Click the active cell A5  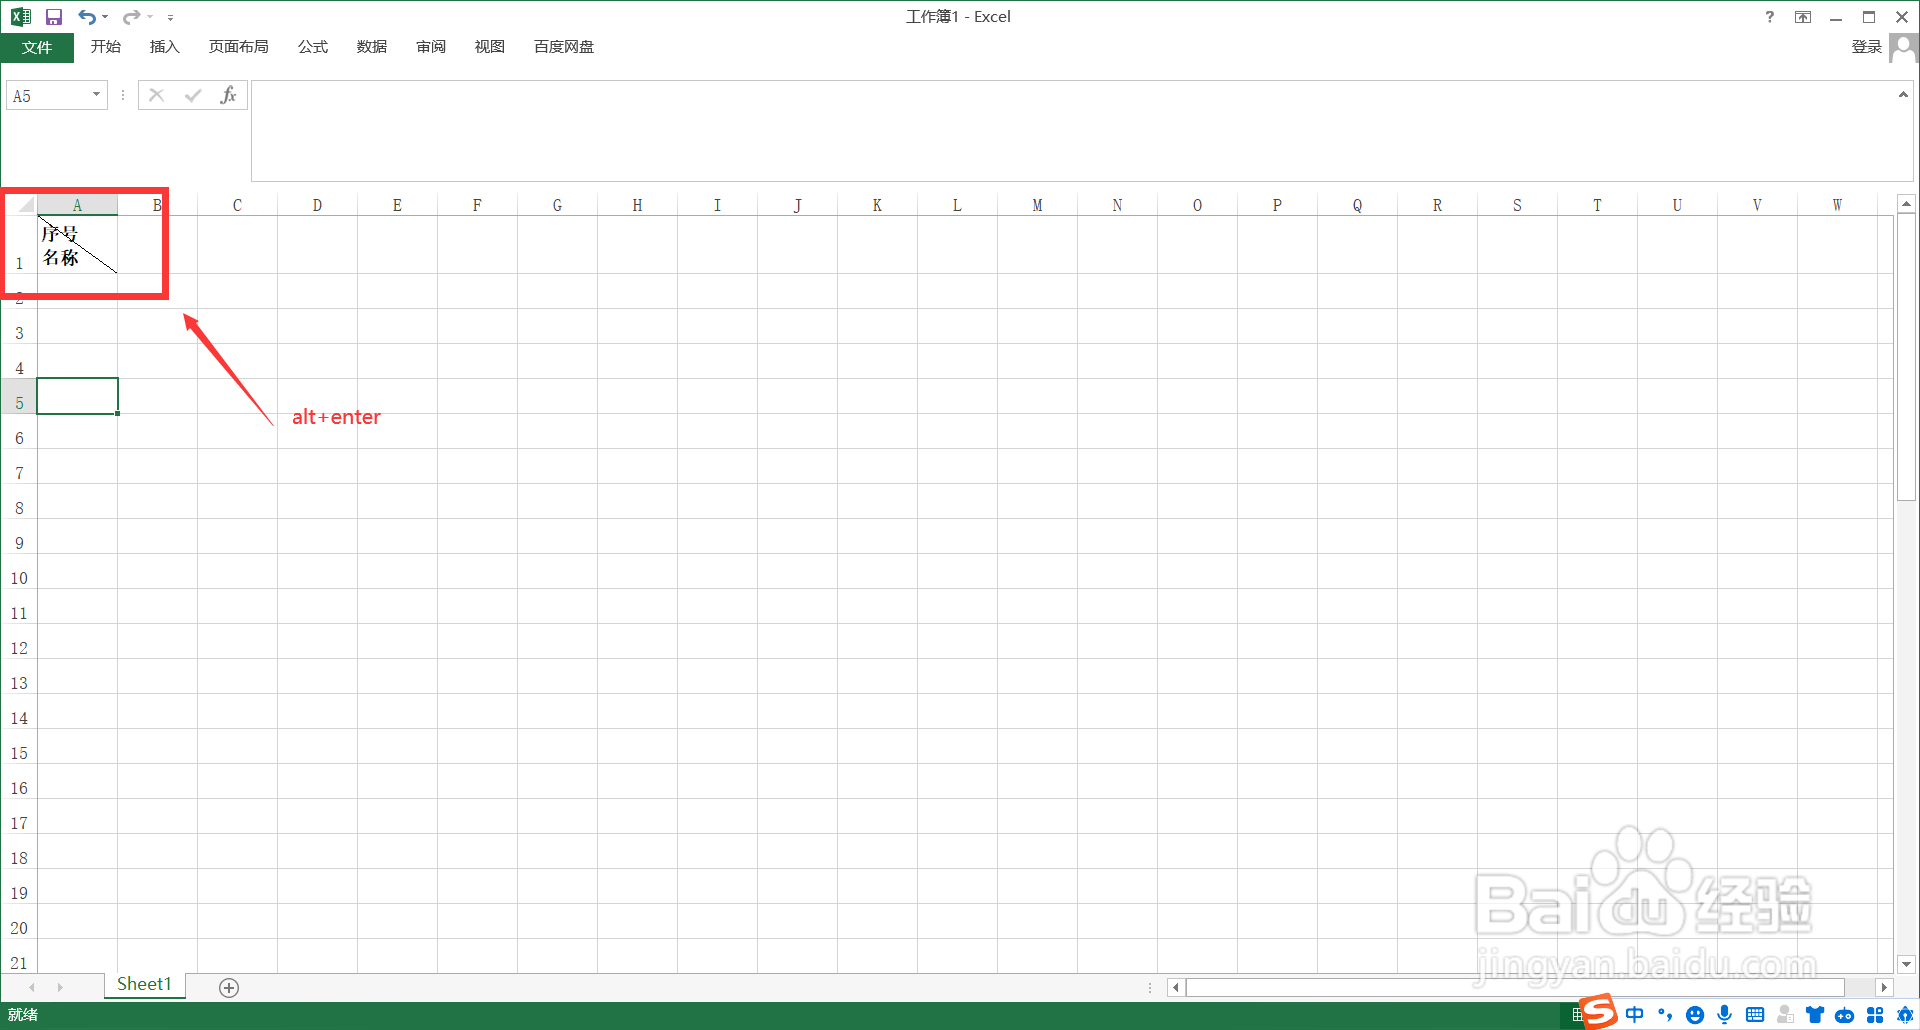tap(77, 396)
